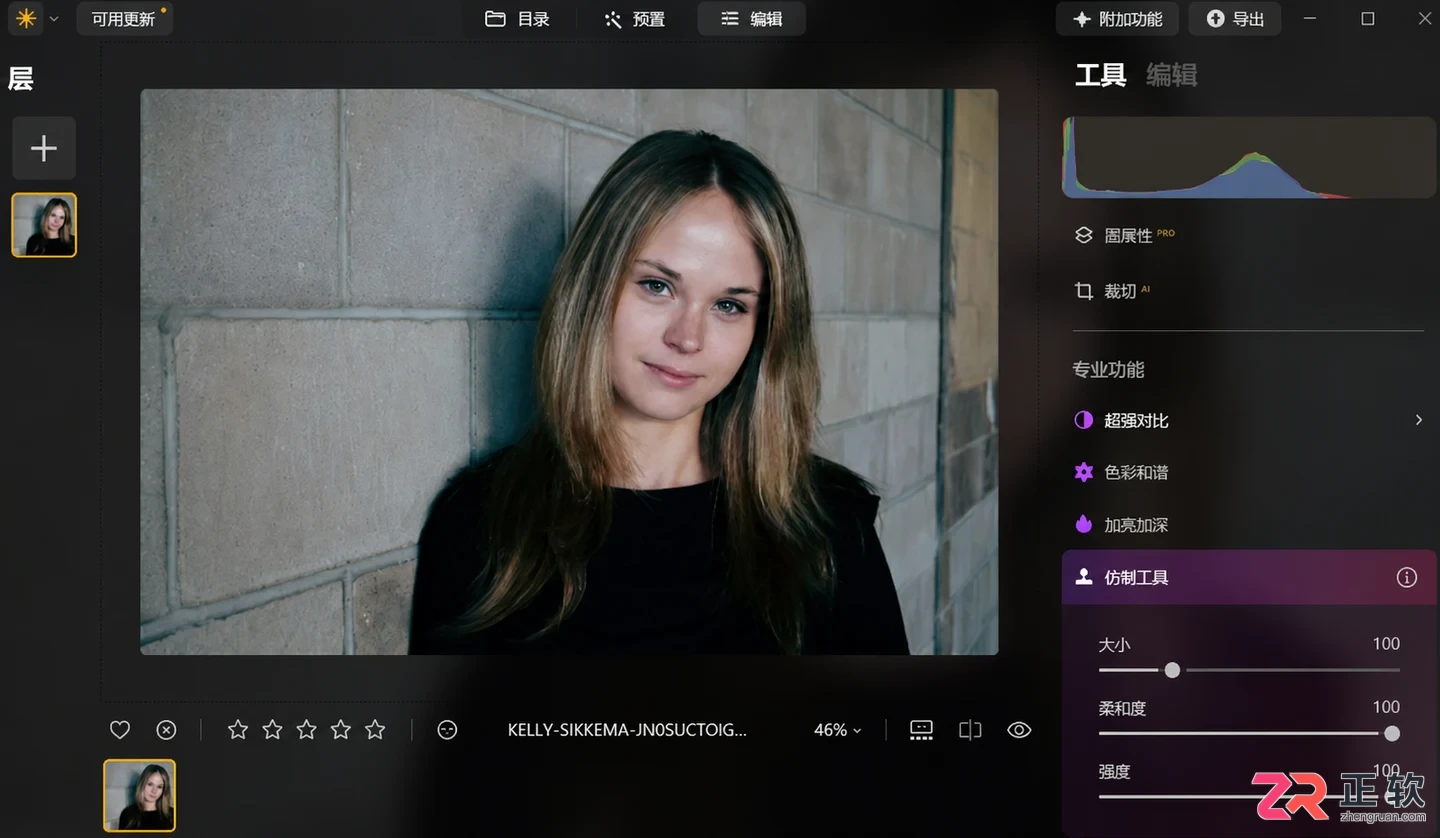Click the histogram display
The width and height of the screenshot is (1440, 838).
(x=1249, y=157)
